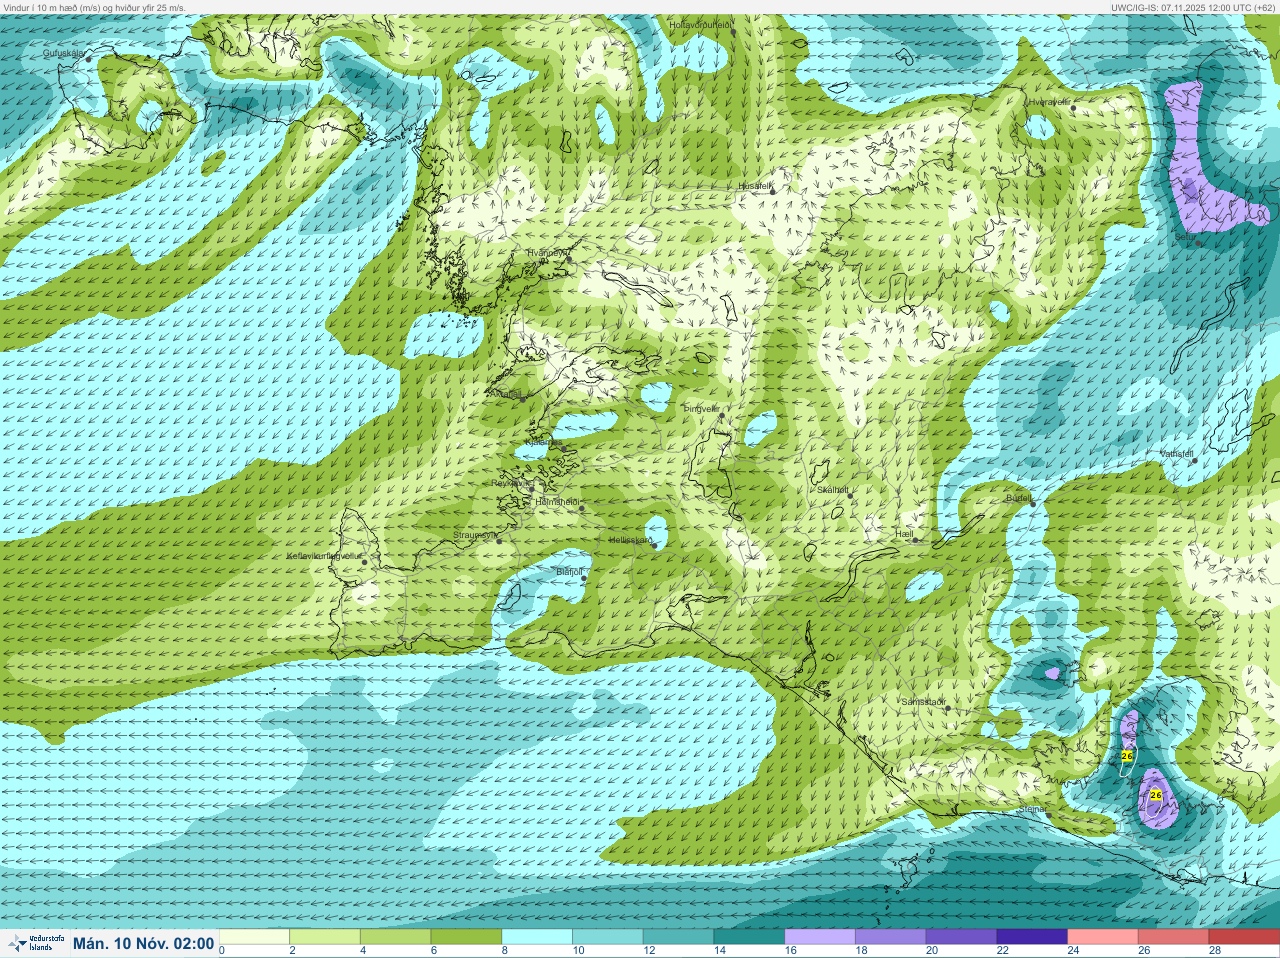Image resolution: width=1280 pixels, height=958 pixels.
Task: Click the Holtavörðuheiði station marker
Action: pos(733,32)
